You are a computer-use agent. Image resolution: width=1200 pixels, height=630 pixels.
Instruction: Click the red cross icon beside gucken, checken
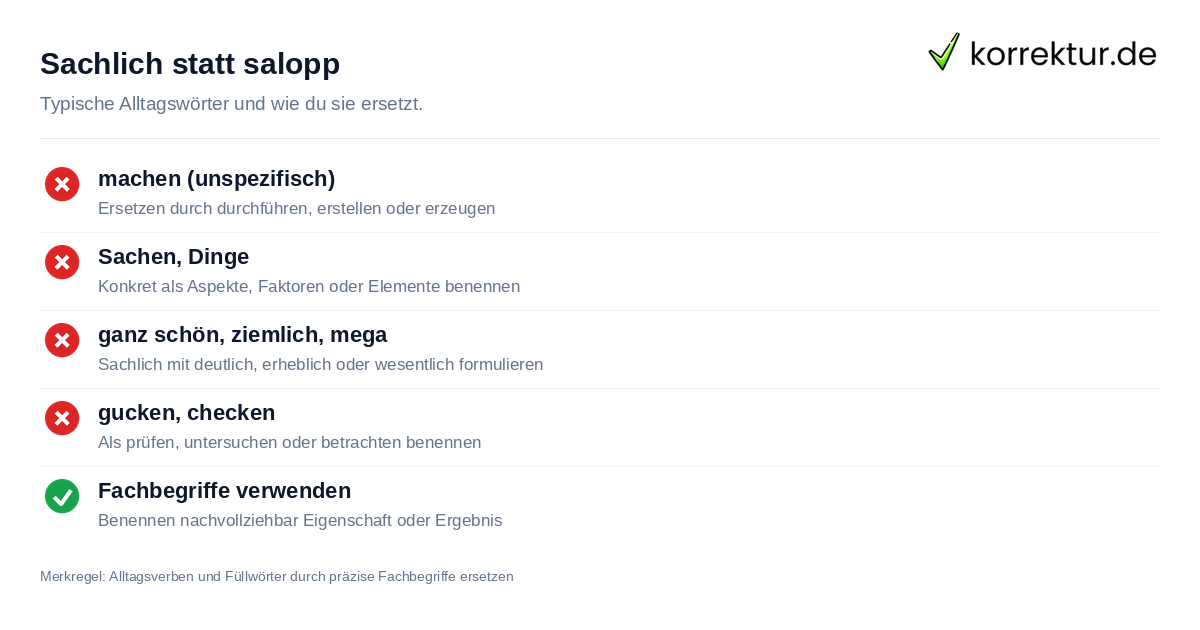pos(62,418)
